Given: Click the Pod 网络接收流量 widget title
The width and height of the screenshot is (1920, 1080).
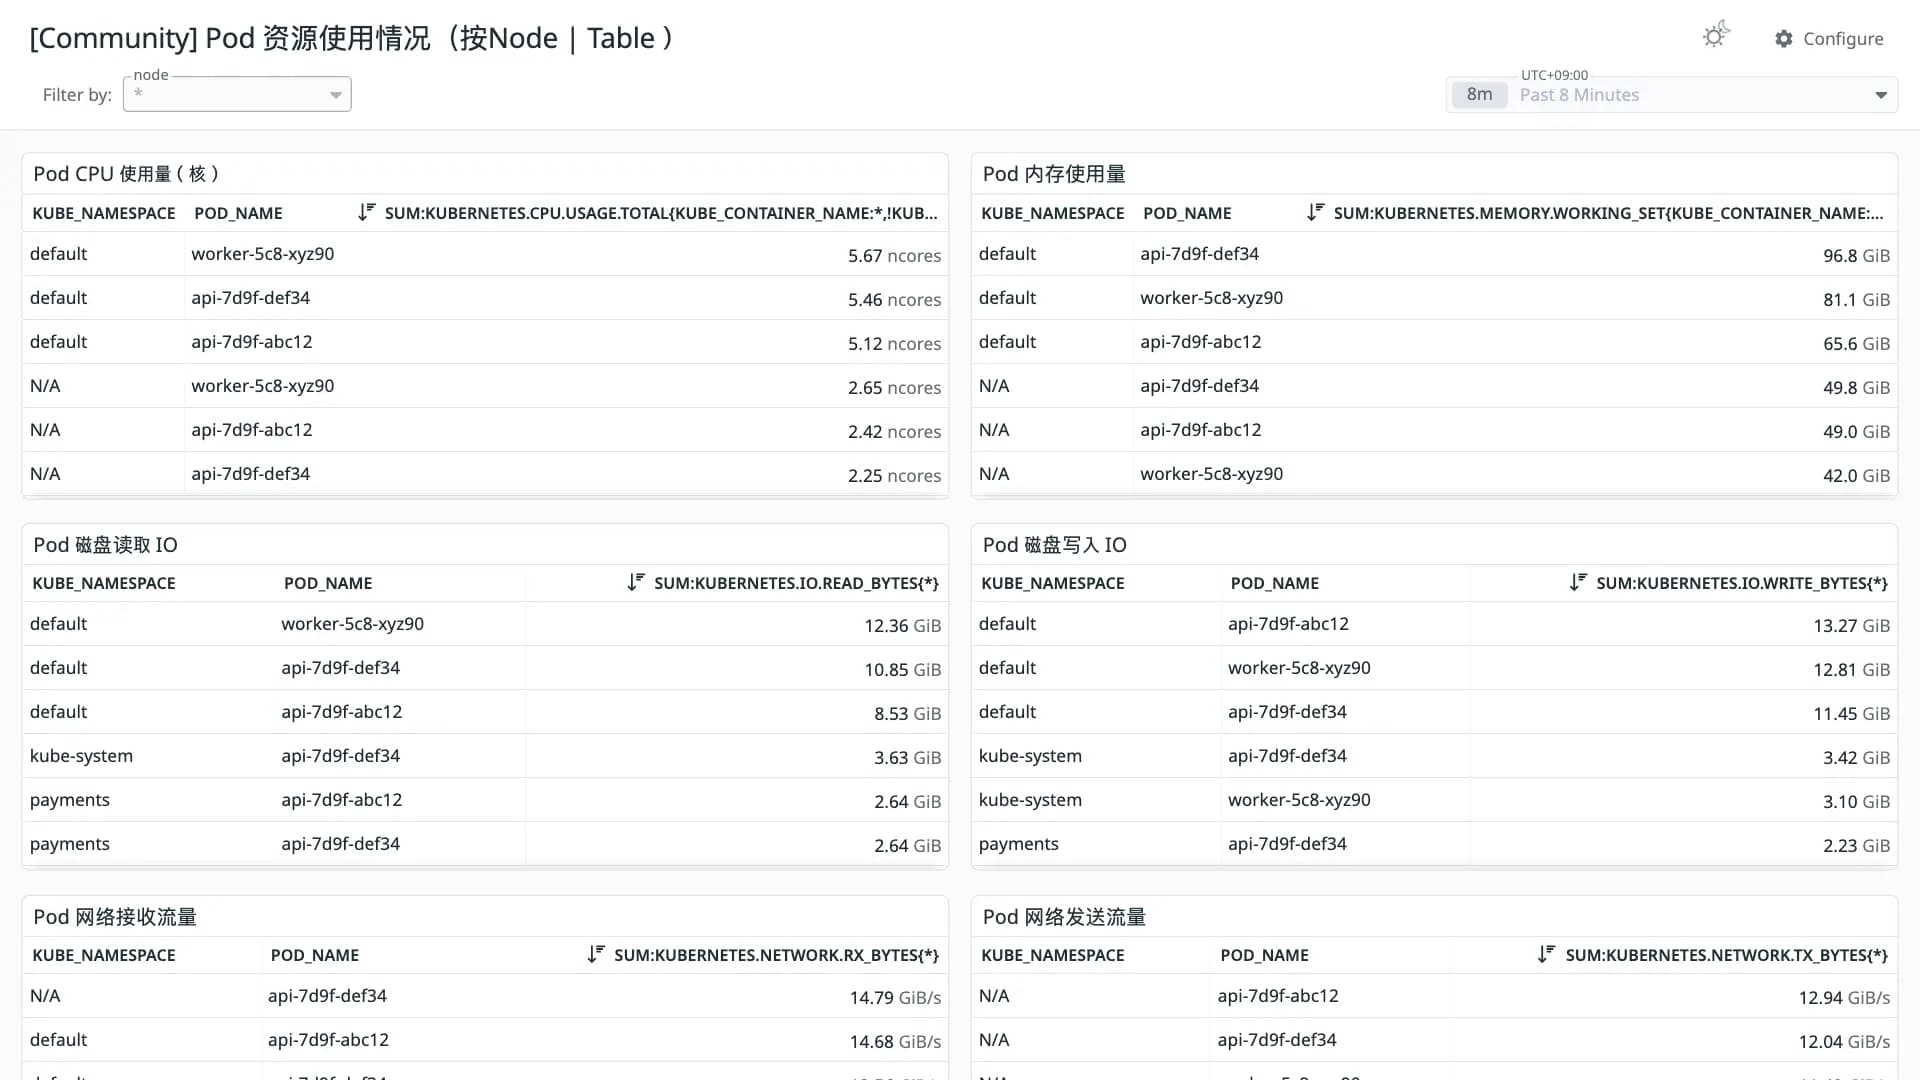Looking at the screenshot, I should (x=115, y=917).
